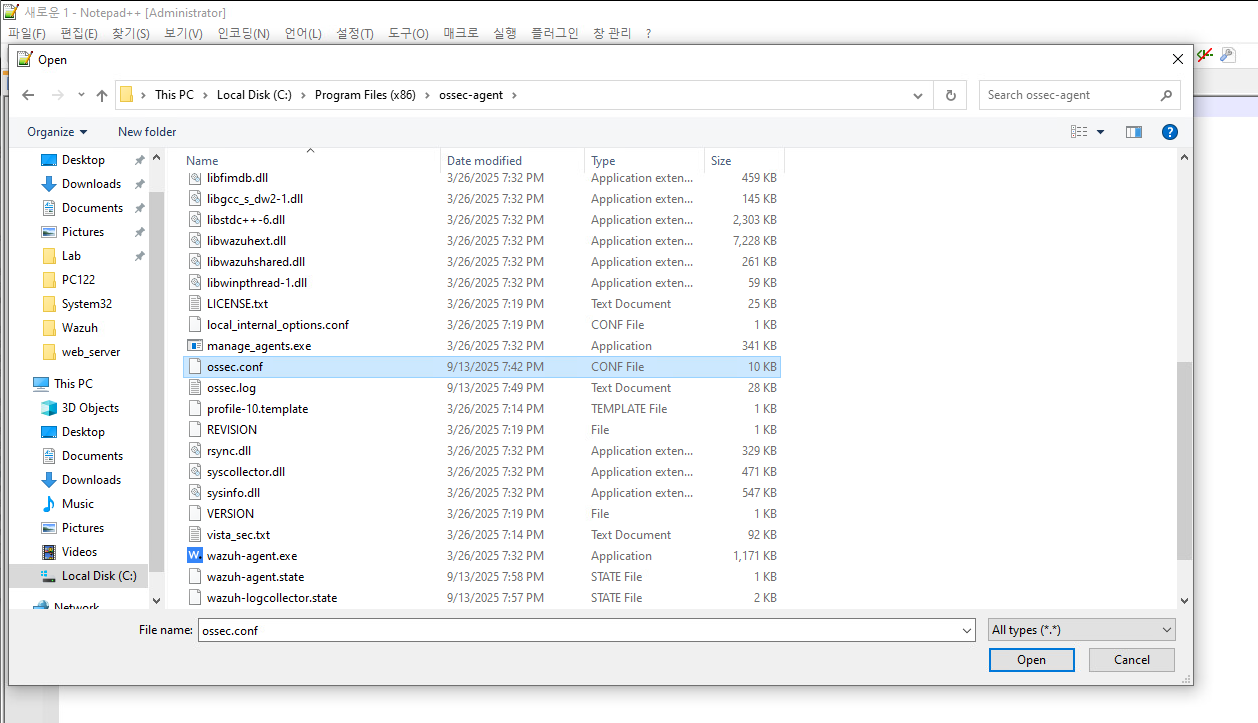This screenshot has height=723, width=1258.
Task: Open the 플러그인 menu in Notepad++
Action: (x=555, y=33)
